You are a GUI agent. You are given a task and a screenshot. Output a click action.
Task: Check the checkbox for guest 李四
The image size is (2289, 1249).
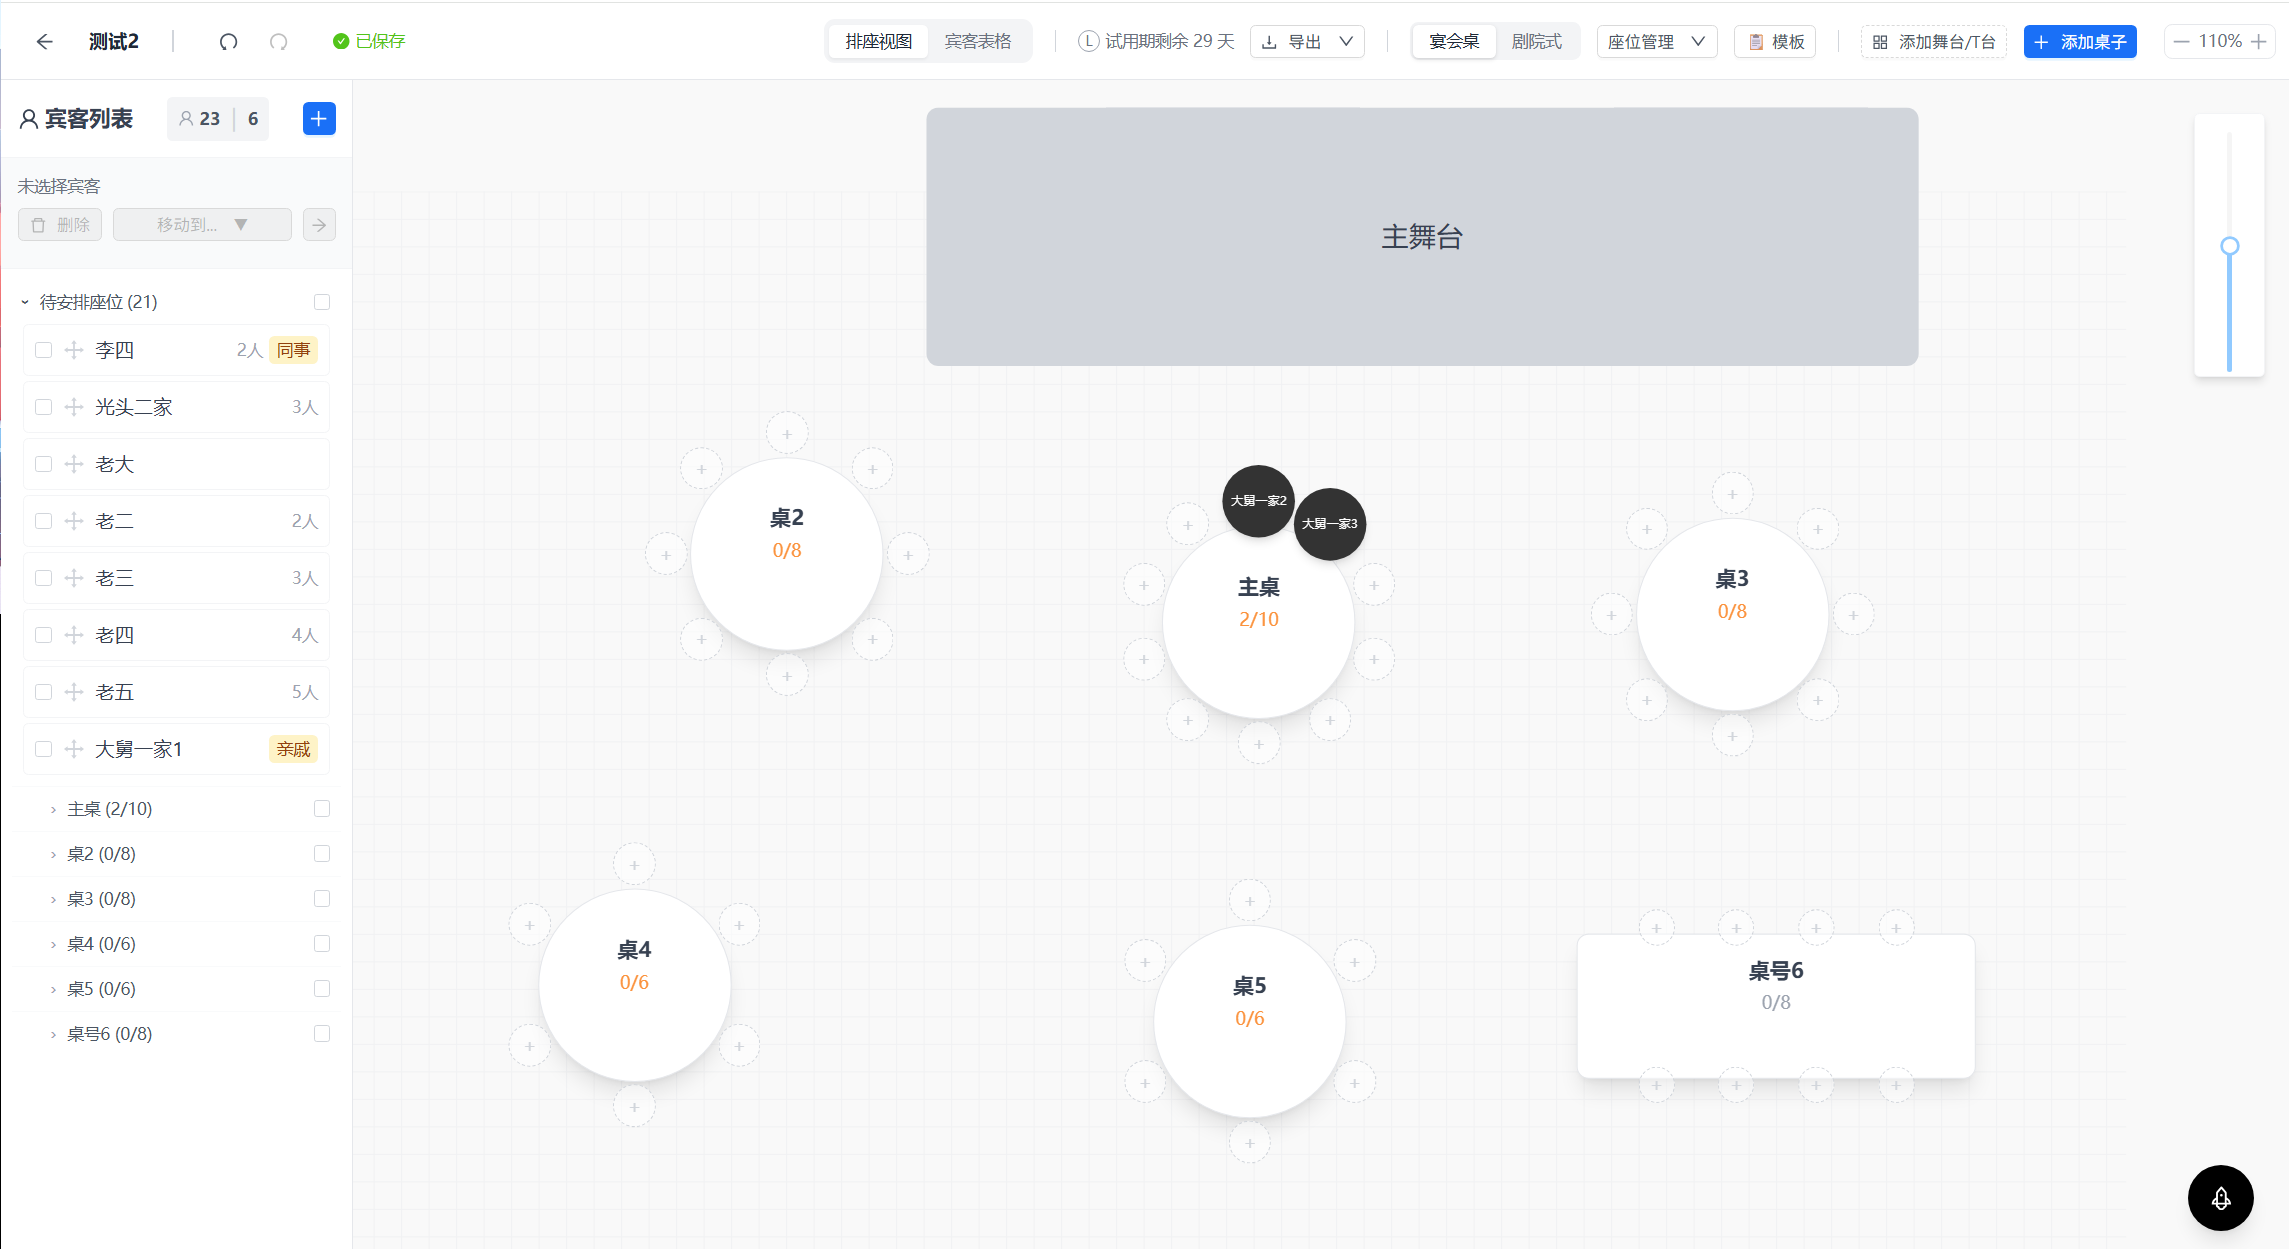coord(43,350)
